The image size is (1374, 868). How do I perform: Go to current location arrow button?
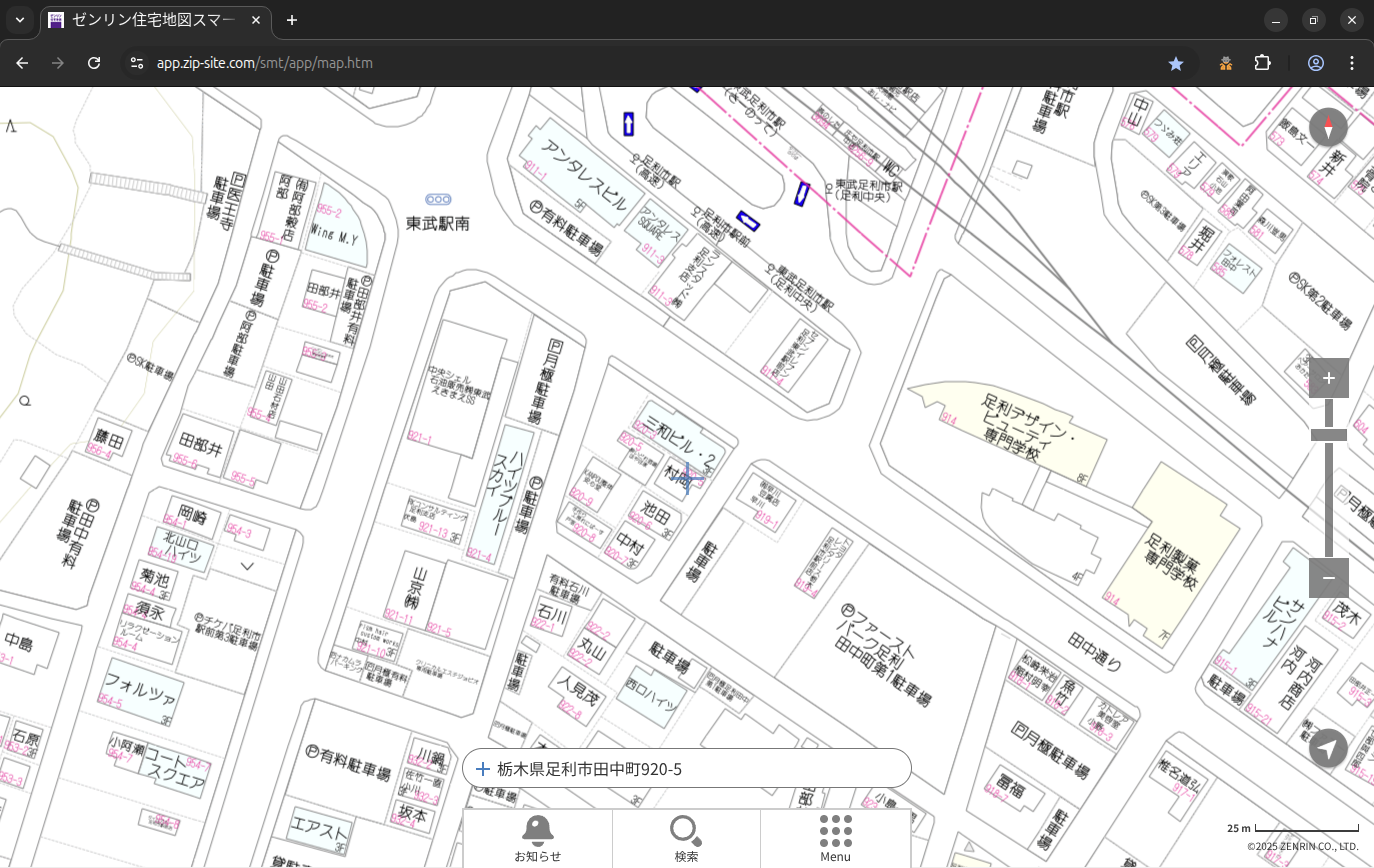pyautogui.click(x=1328, y=748)
